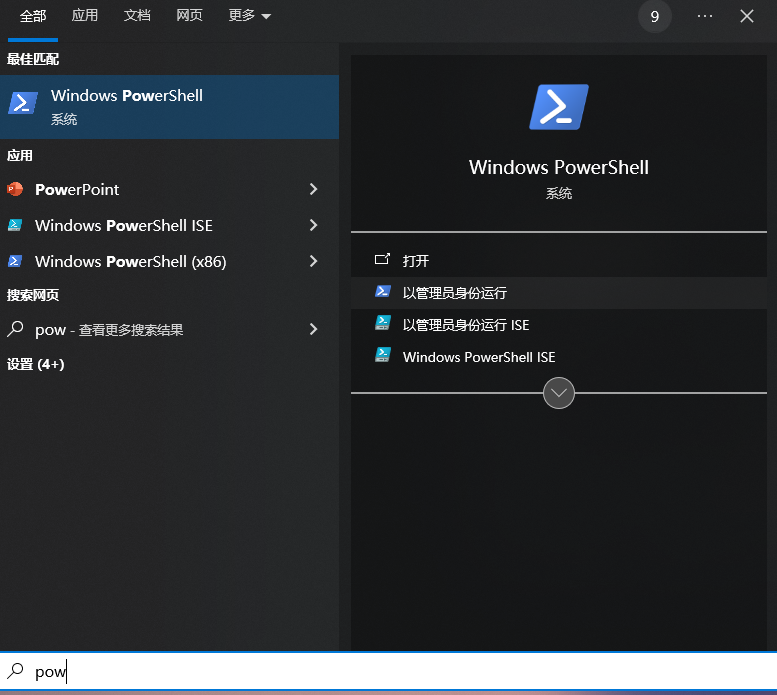Expand PowerPoint result arrow
The width and height of the screenshot is (777, 695).
(x=313, y=189)
